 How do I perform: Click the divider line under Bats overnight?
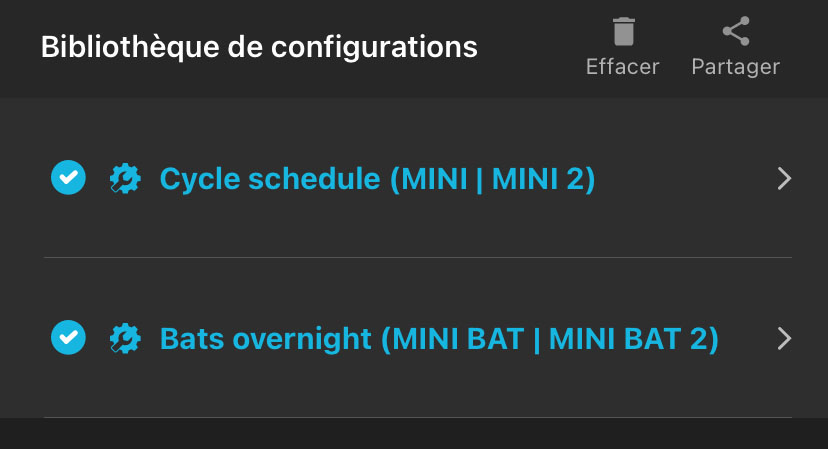point(418,417)
